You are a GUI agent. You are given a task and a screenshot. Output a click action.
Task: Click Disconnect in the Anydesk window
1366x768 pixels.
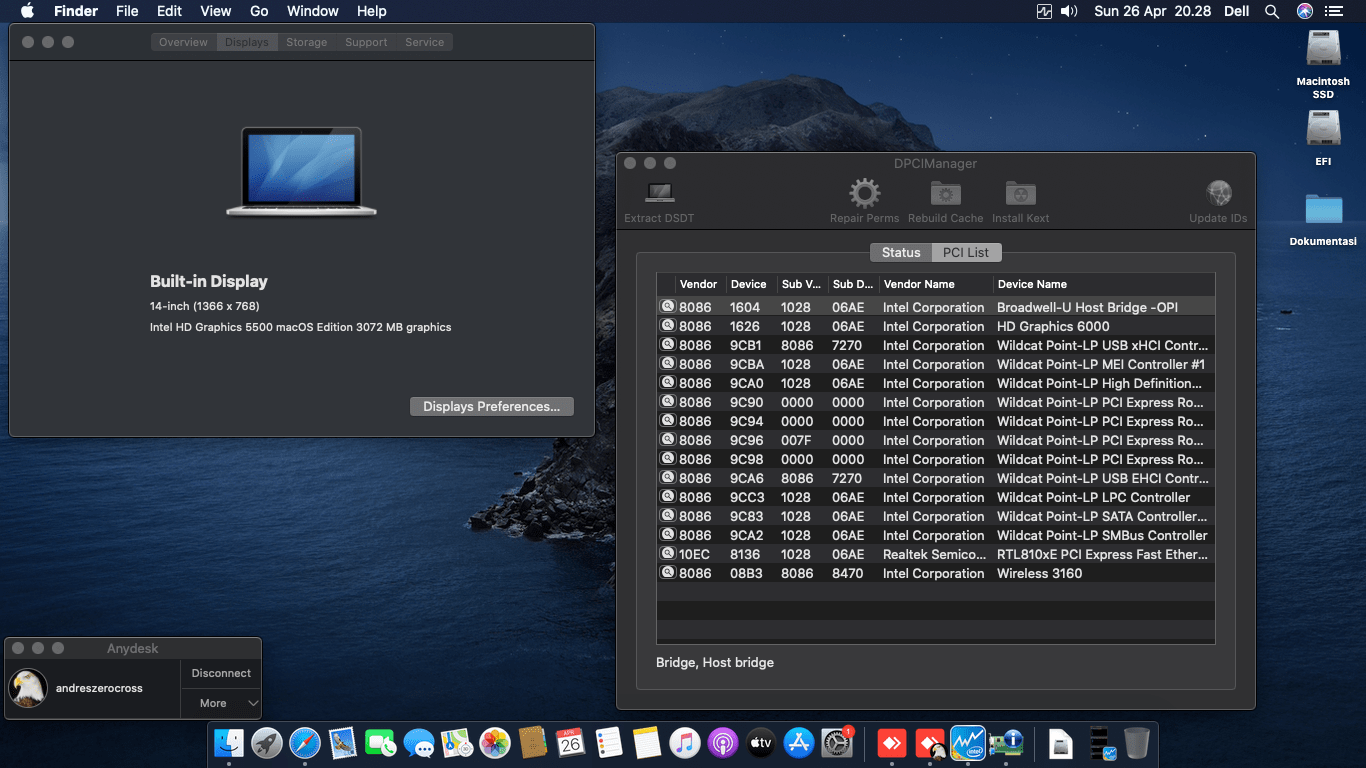[221, 673]
